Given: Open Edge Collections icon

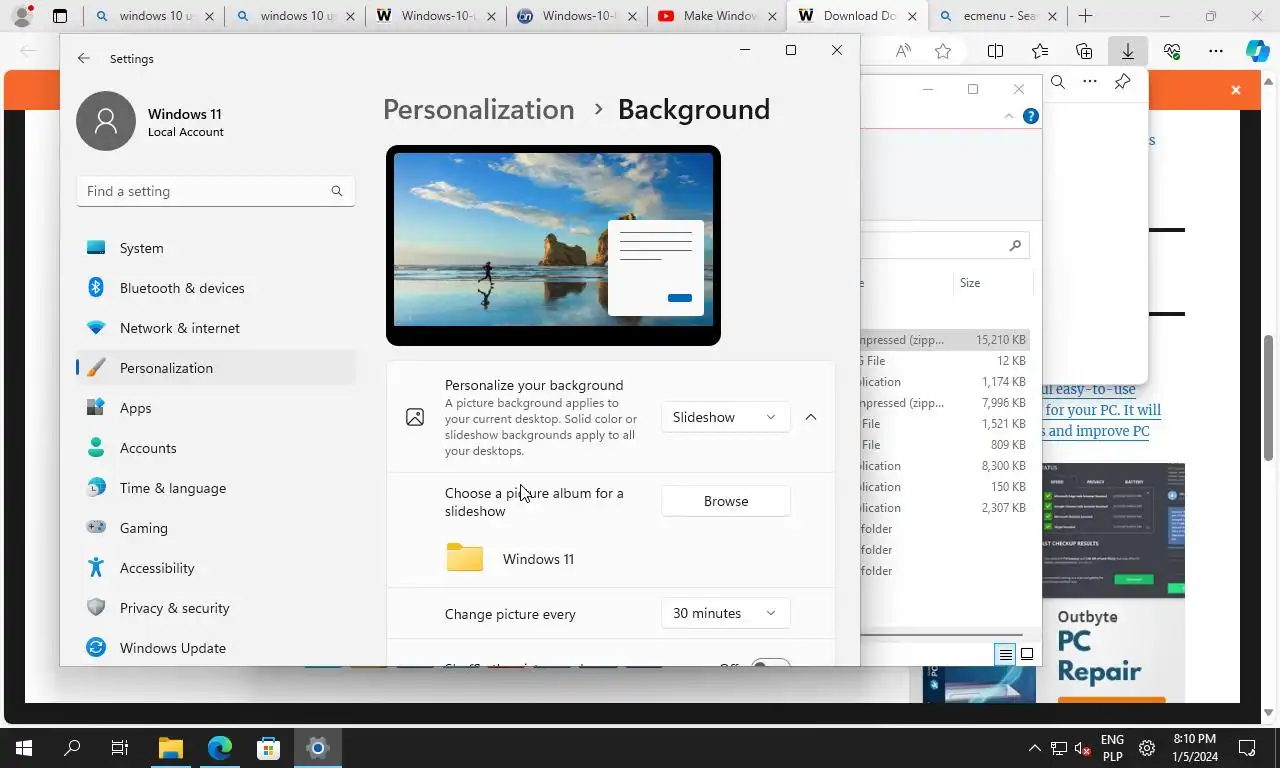Looking at the screenshot, I should coord(1084,51).
